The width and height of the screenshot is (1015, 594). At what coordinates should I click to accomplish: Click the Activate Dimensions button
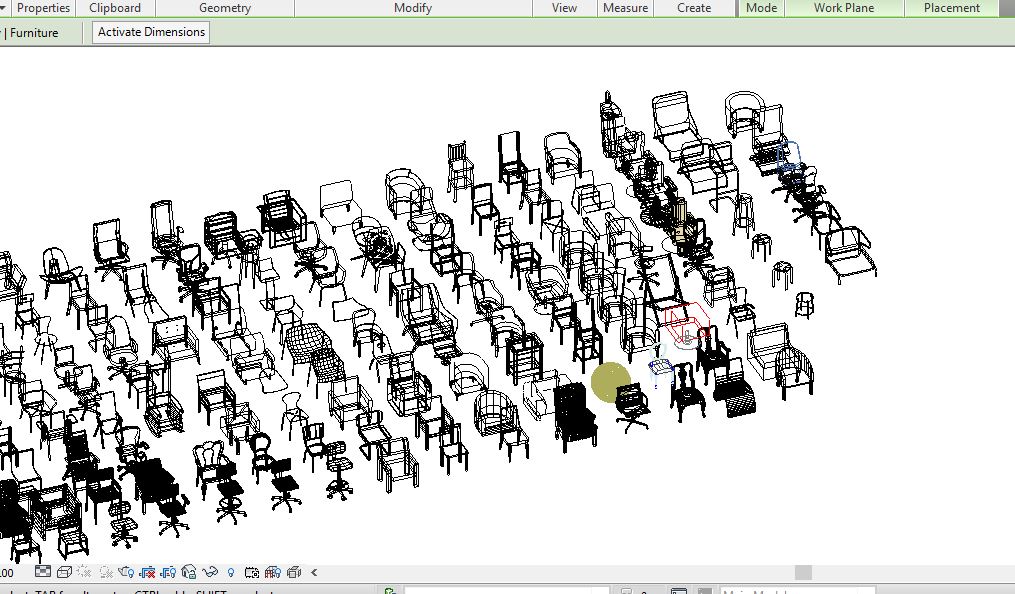point(151,32)
